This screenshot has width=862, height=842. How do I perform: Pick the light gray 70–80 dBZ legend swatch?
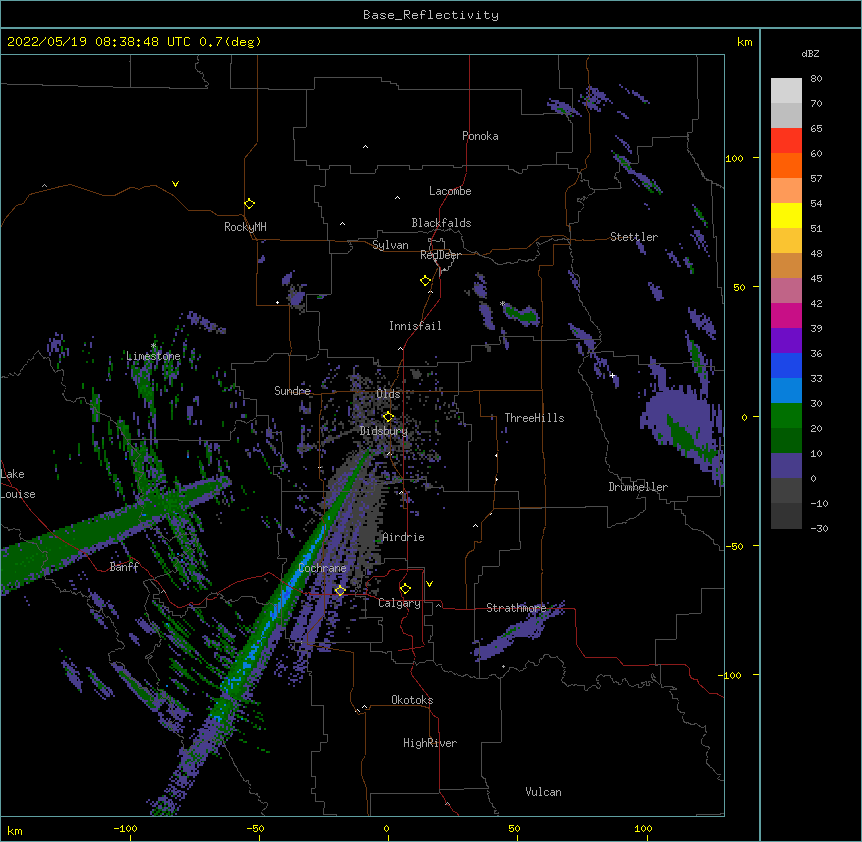(786, 90)
